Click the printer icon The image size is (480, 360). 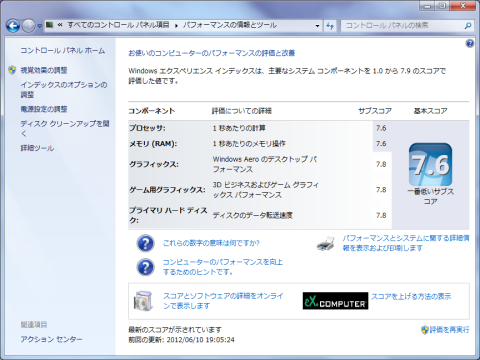coord(326,244)
